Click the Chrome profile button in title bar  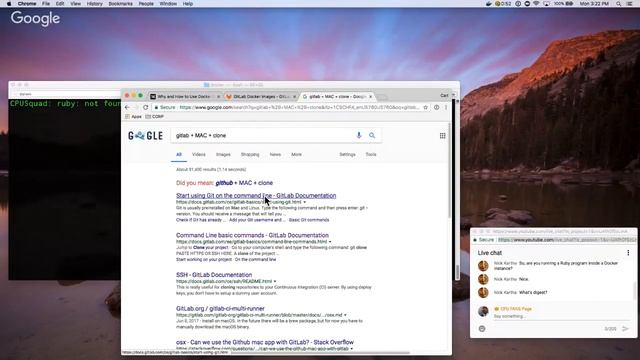pos(444,96)
